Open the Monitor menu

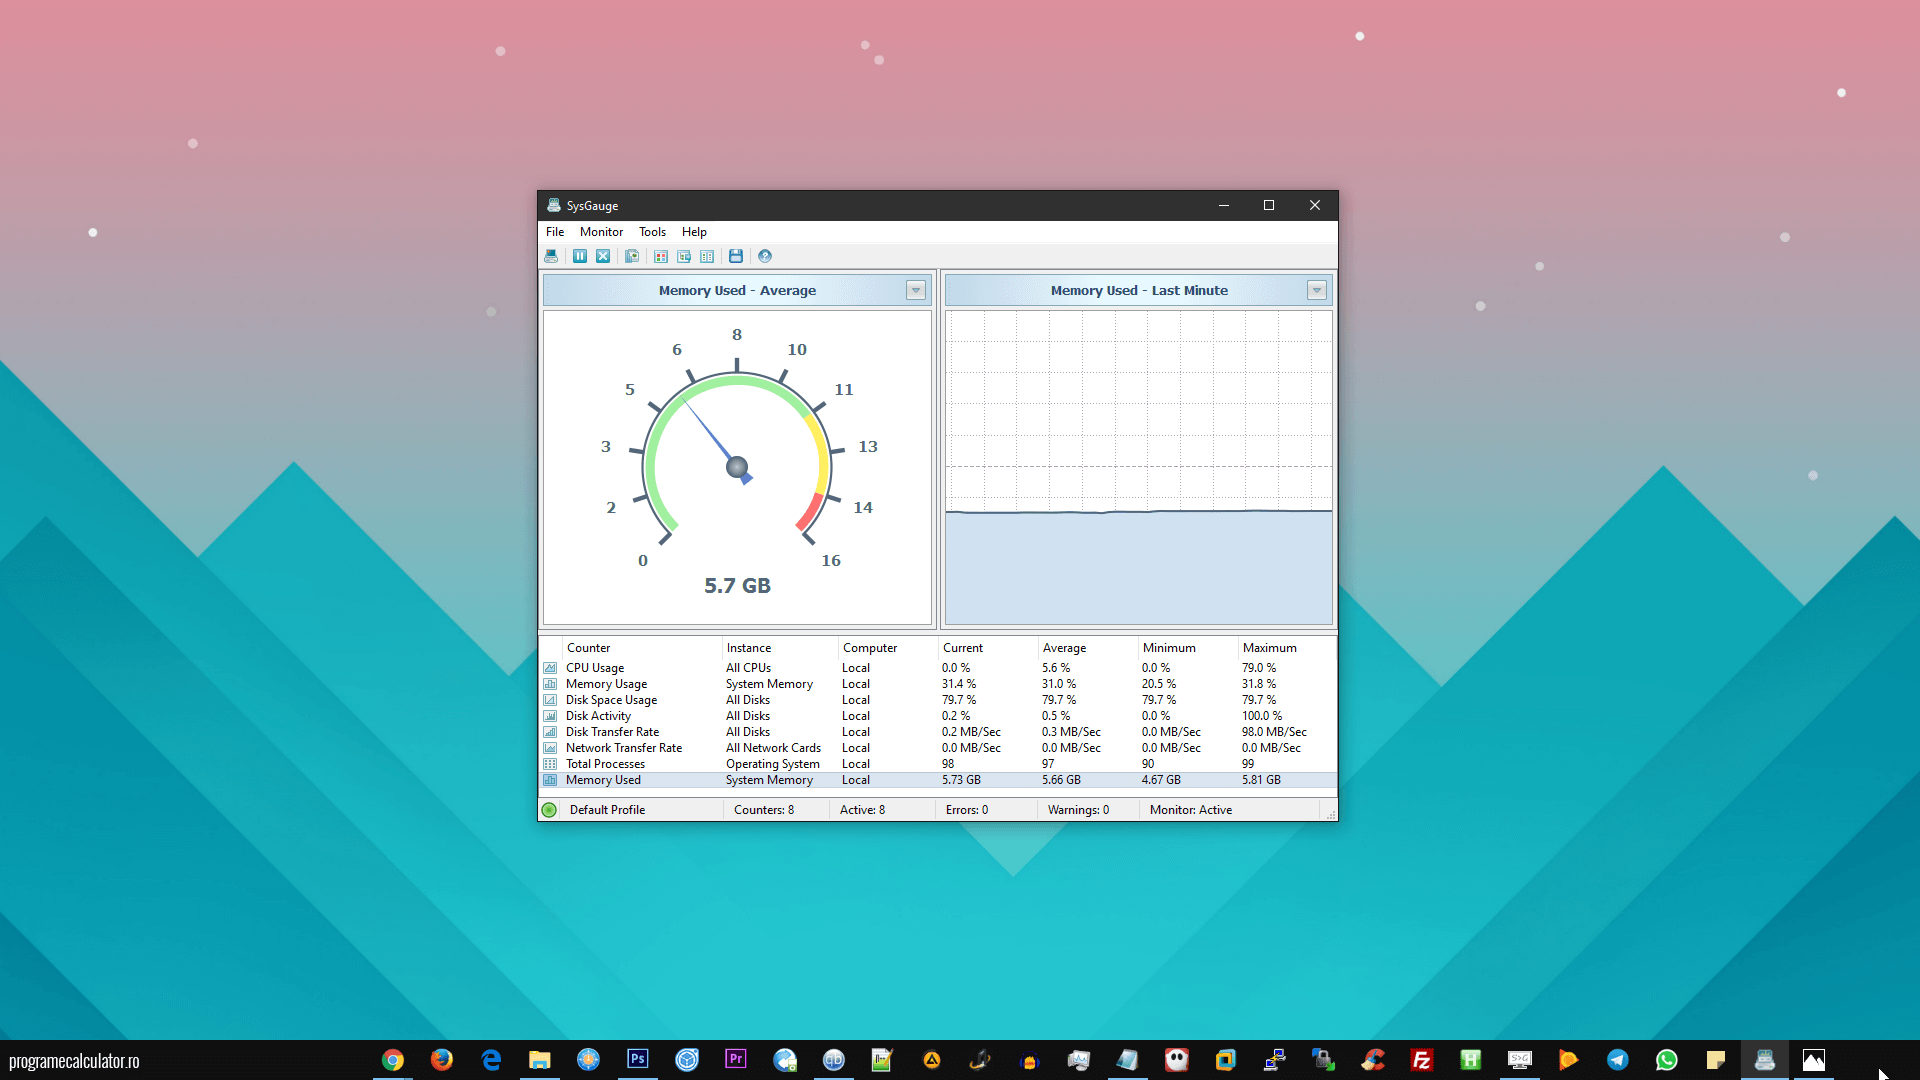click(601, 232)
